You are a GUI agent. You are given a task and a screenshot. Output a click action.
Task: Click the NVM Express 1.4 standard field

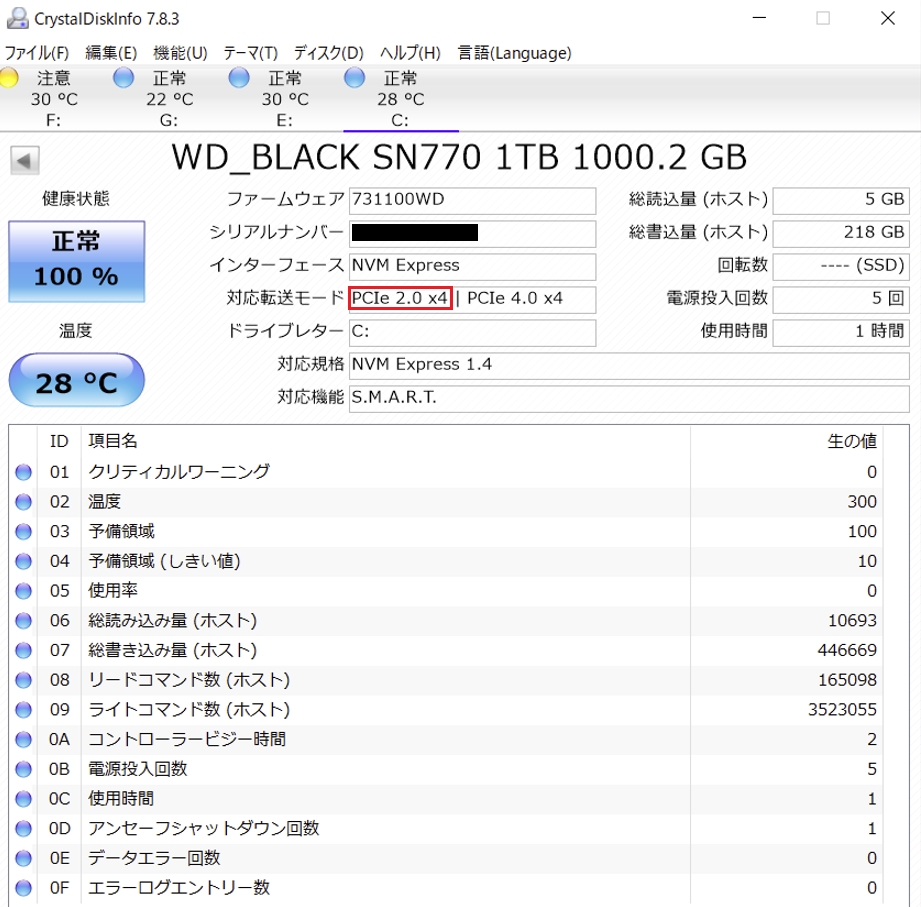(x=629, y=365)
